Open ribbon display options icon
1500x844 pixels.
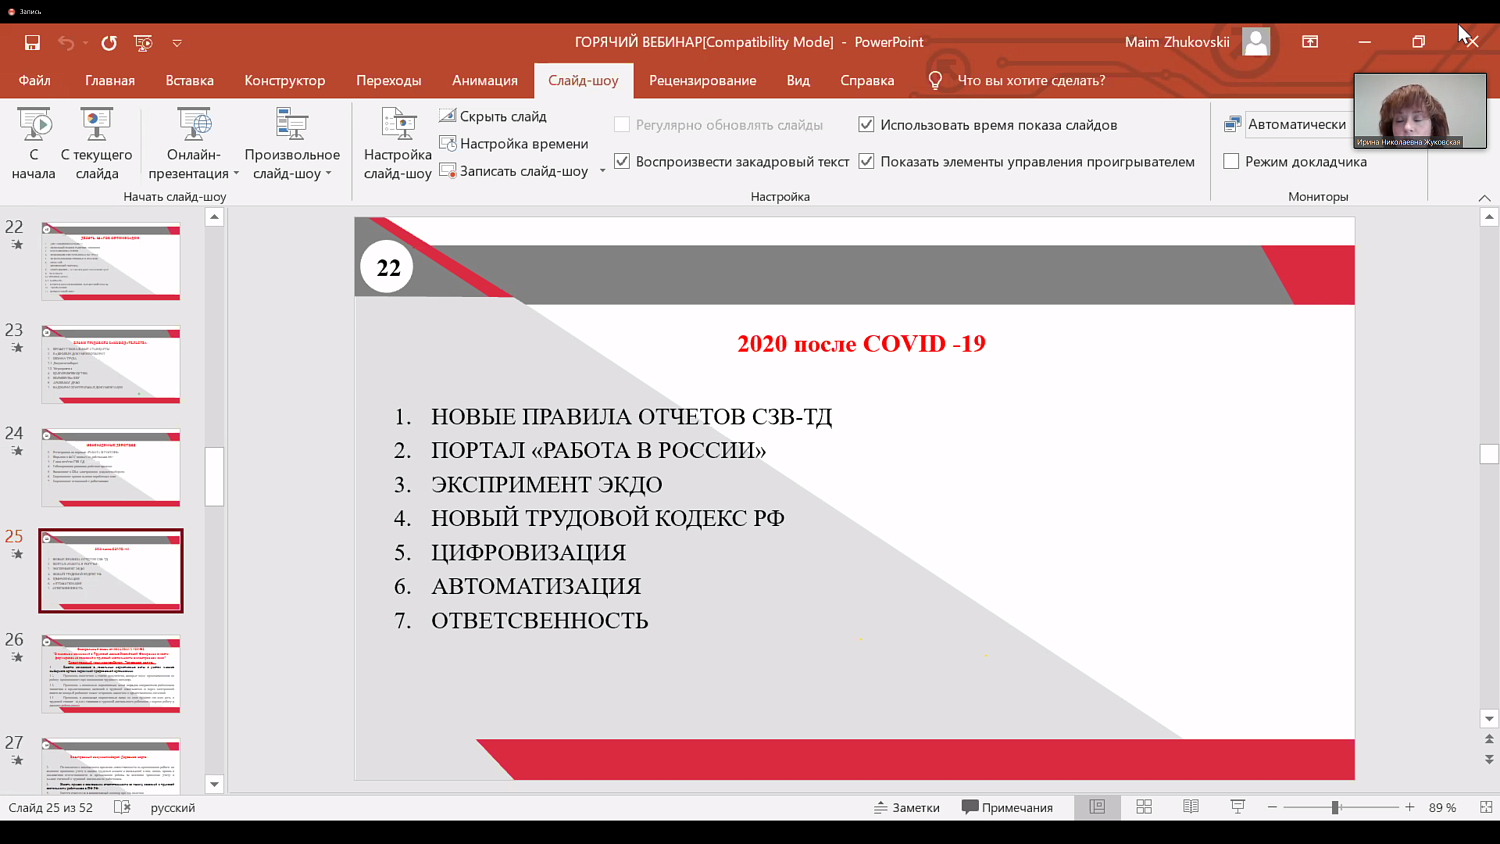[x=1310, y=42]
